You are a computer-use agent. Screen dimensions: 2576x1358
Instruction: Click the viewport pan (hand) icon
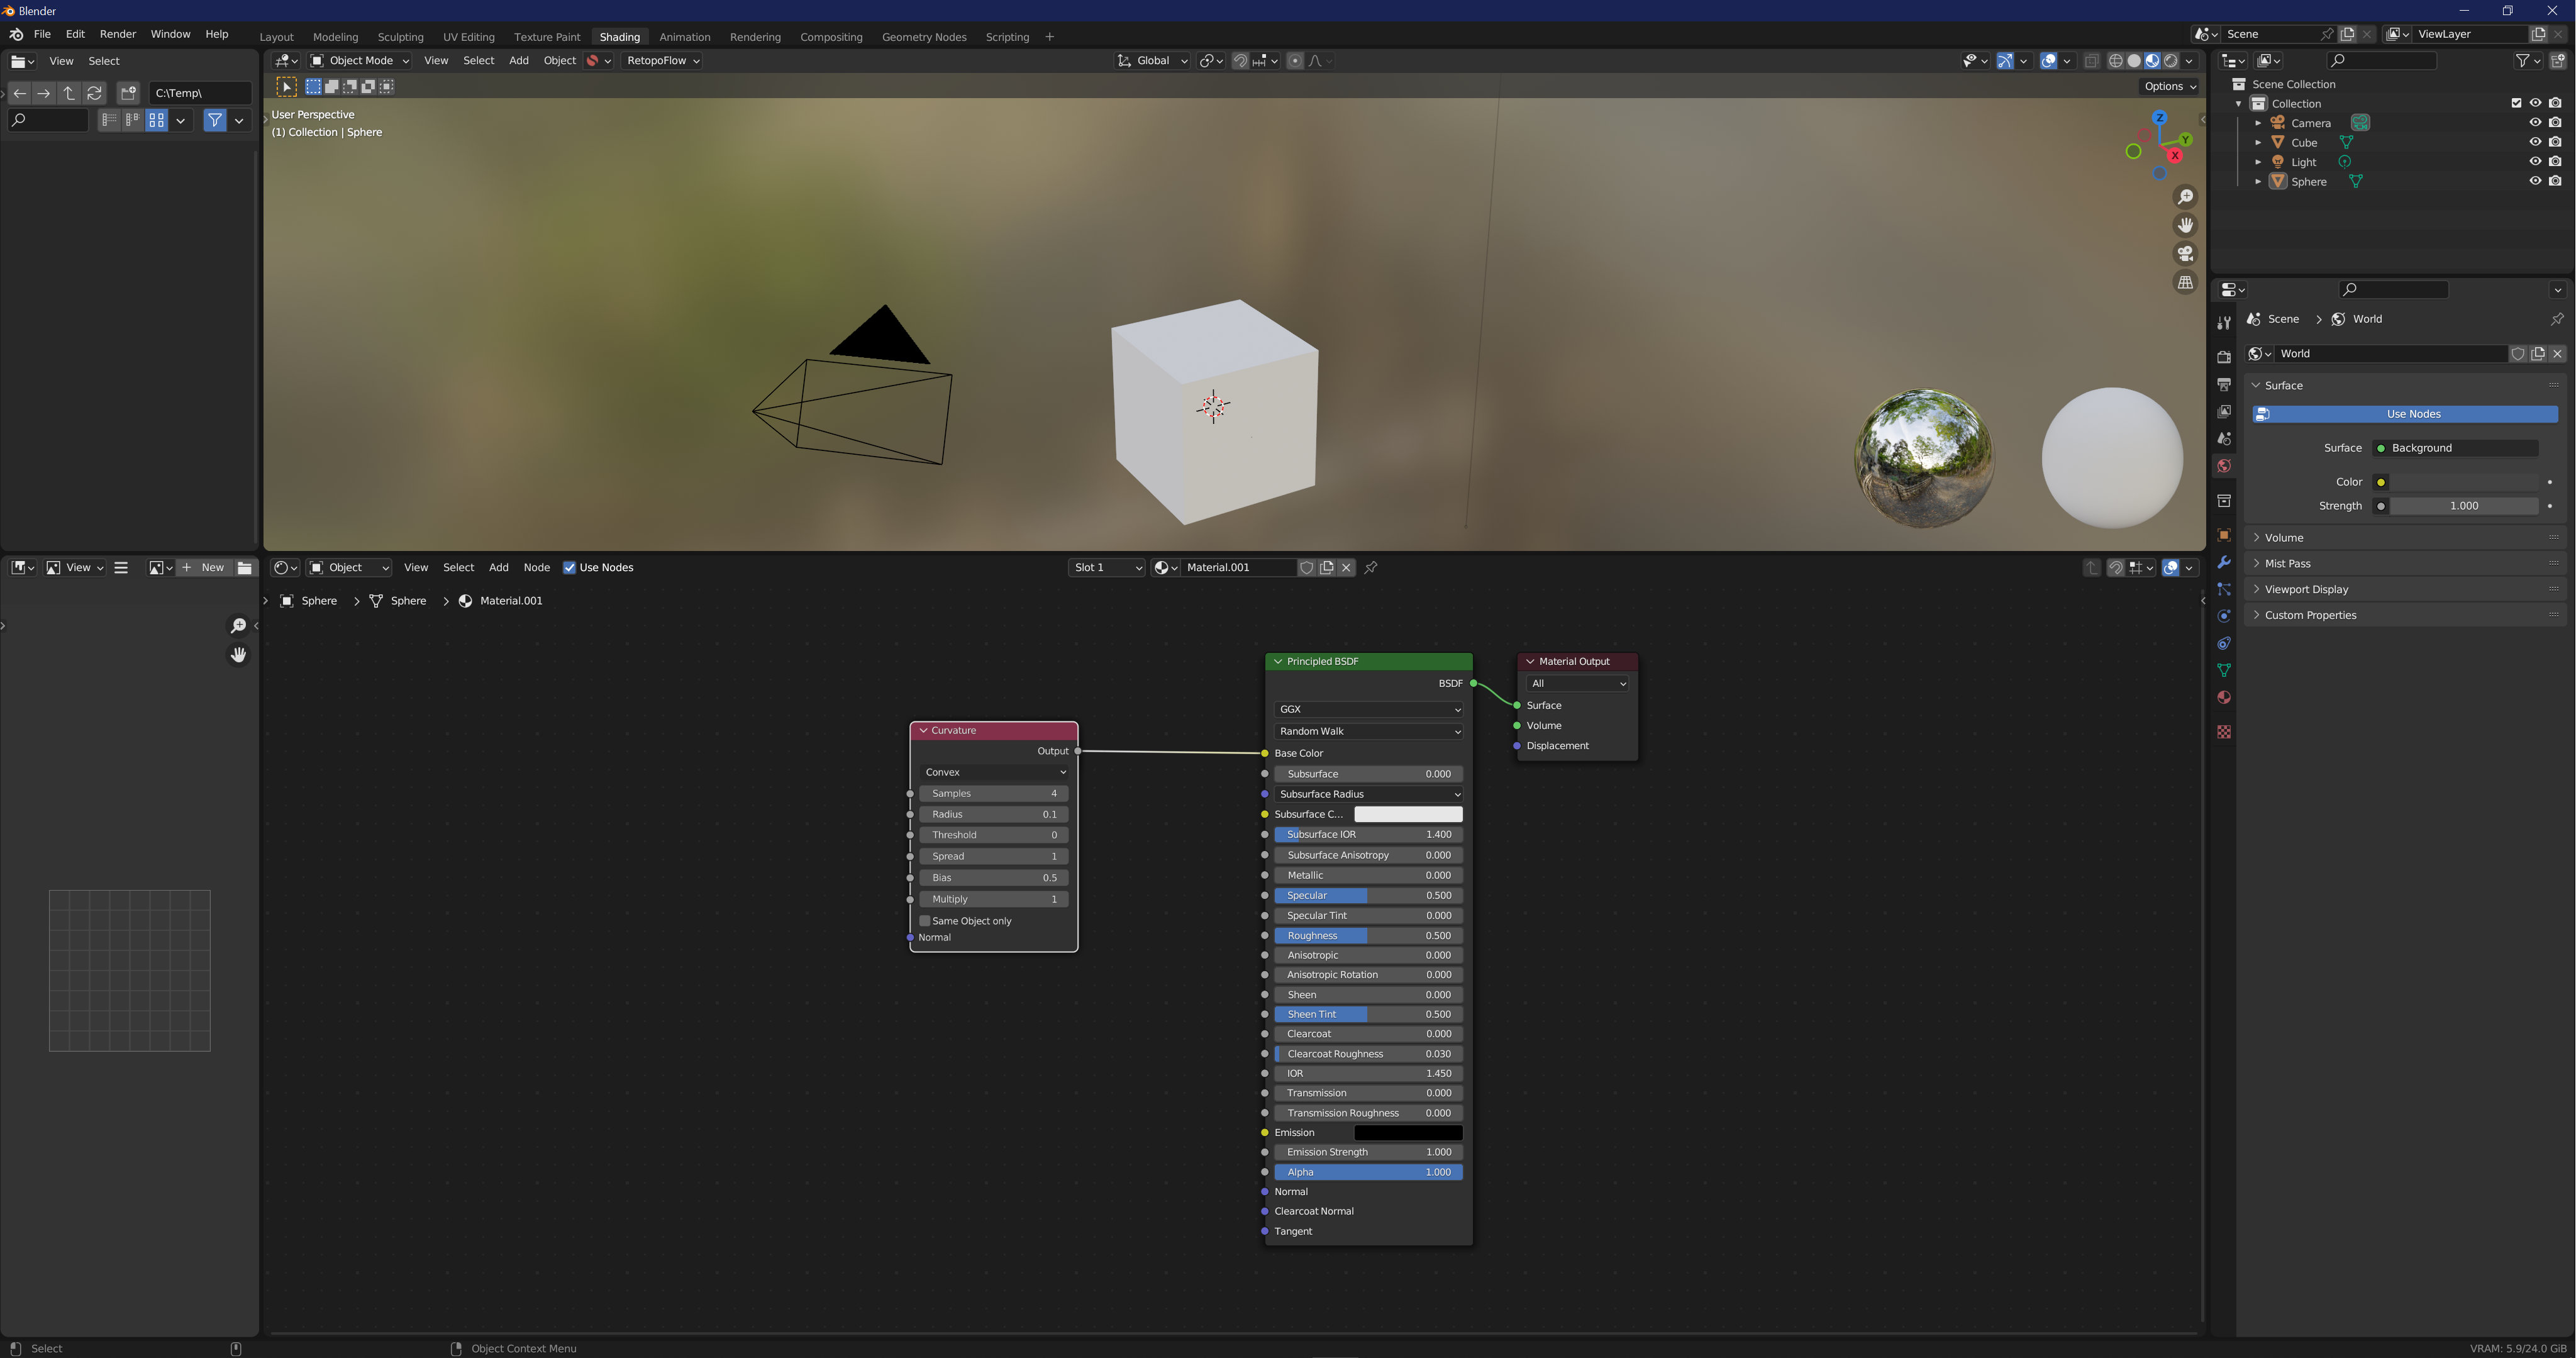[x=2185, y=225]
